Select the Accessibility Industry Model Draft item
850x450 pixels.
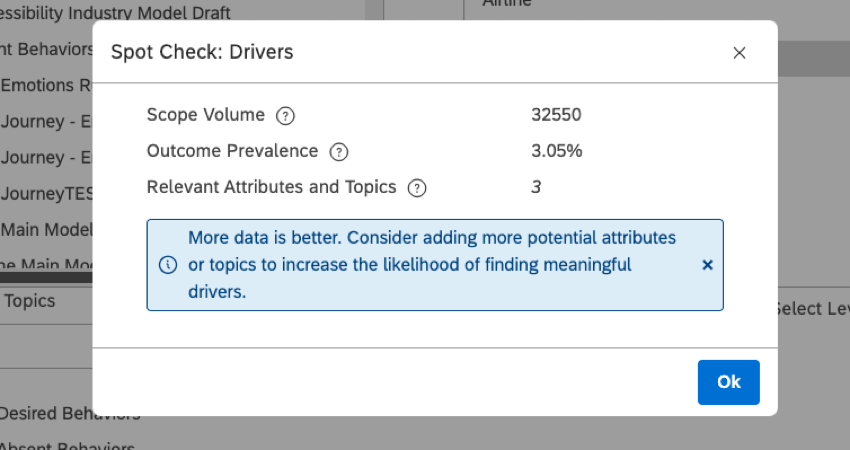coord(115,13)
